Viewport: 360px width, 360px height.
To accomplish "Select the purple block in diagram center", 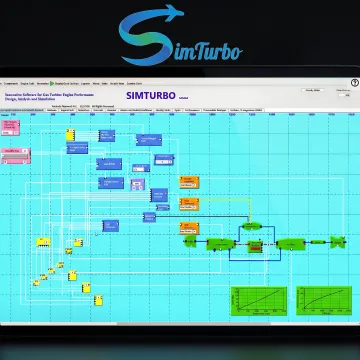I will 137,185.
